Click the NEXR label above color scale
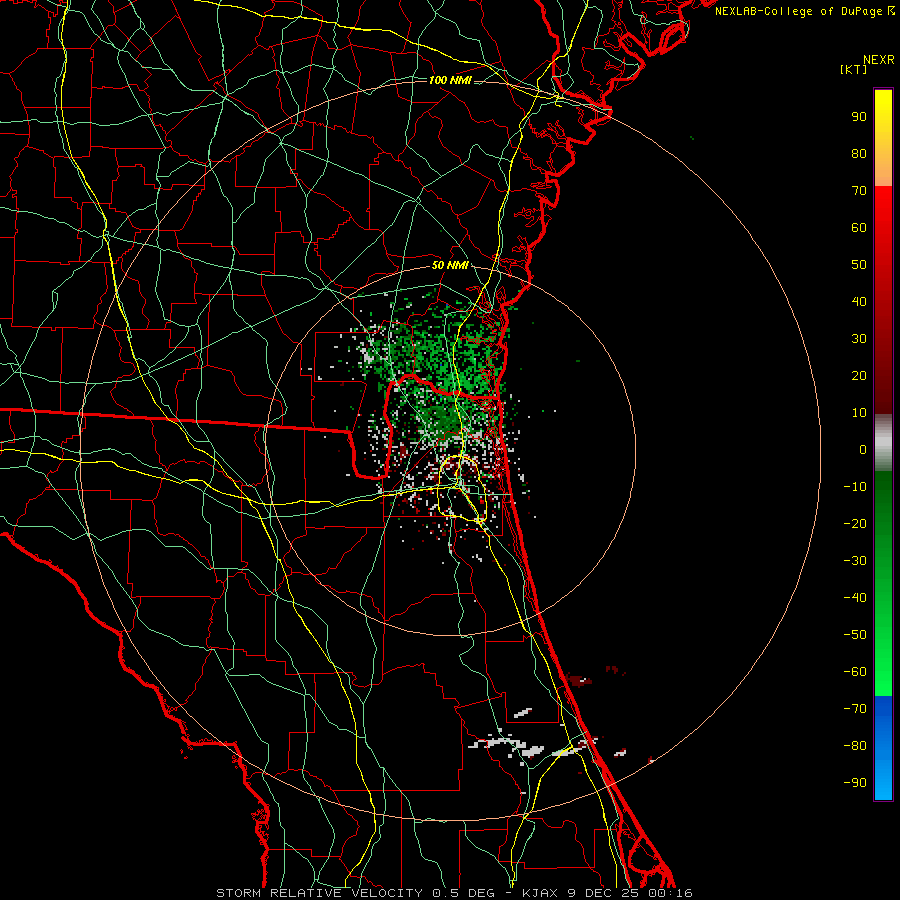 coord(878,60)
